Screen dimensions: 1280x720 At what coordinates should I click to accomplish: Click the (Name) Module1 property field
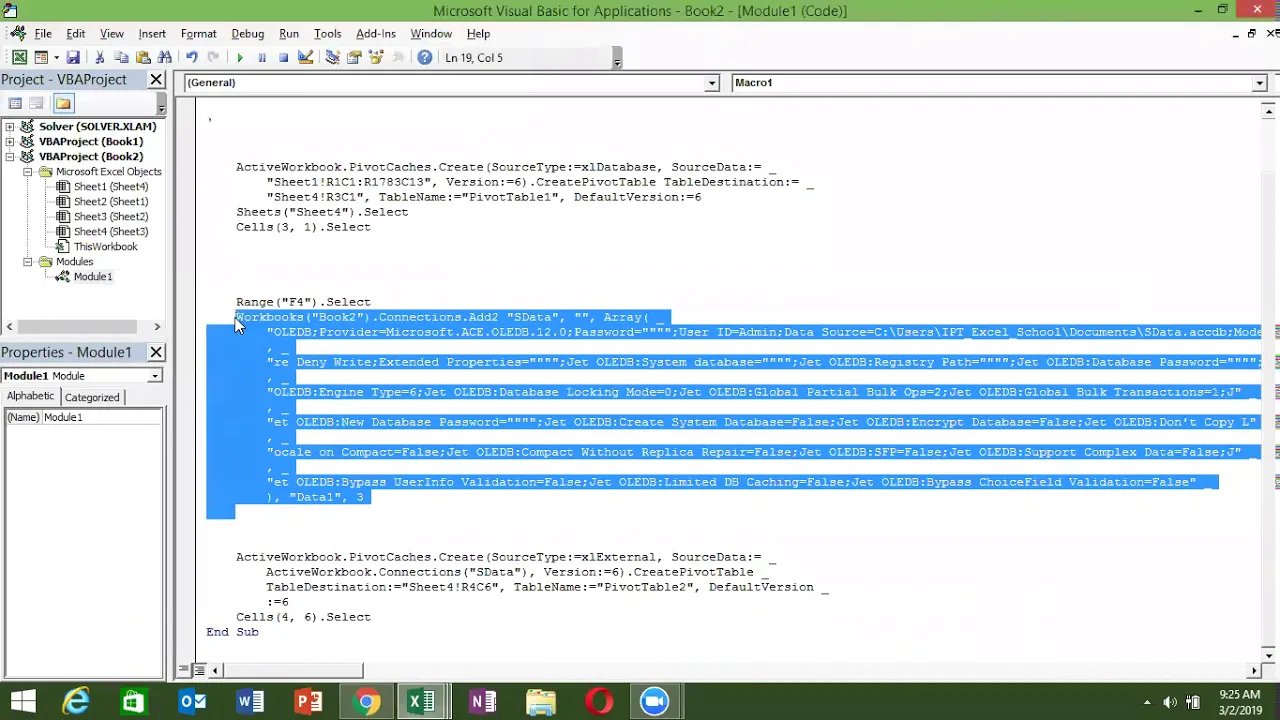pos(83,417)
